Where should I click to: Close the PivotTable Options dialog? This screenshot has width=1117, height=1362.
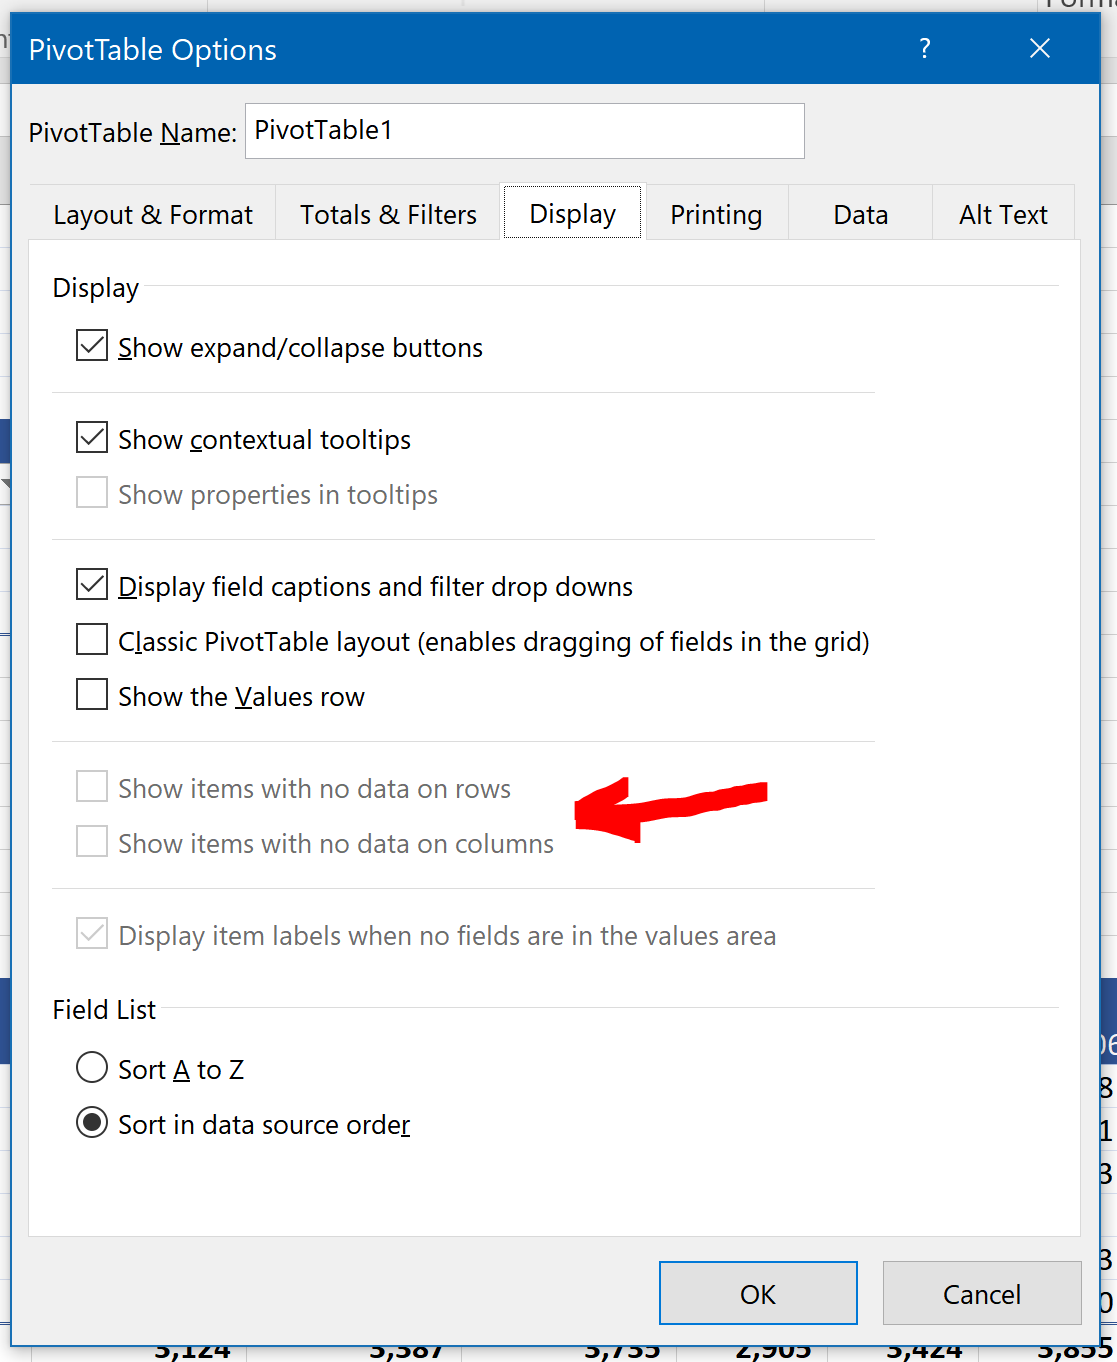[x=1040, y=48]
